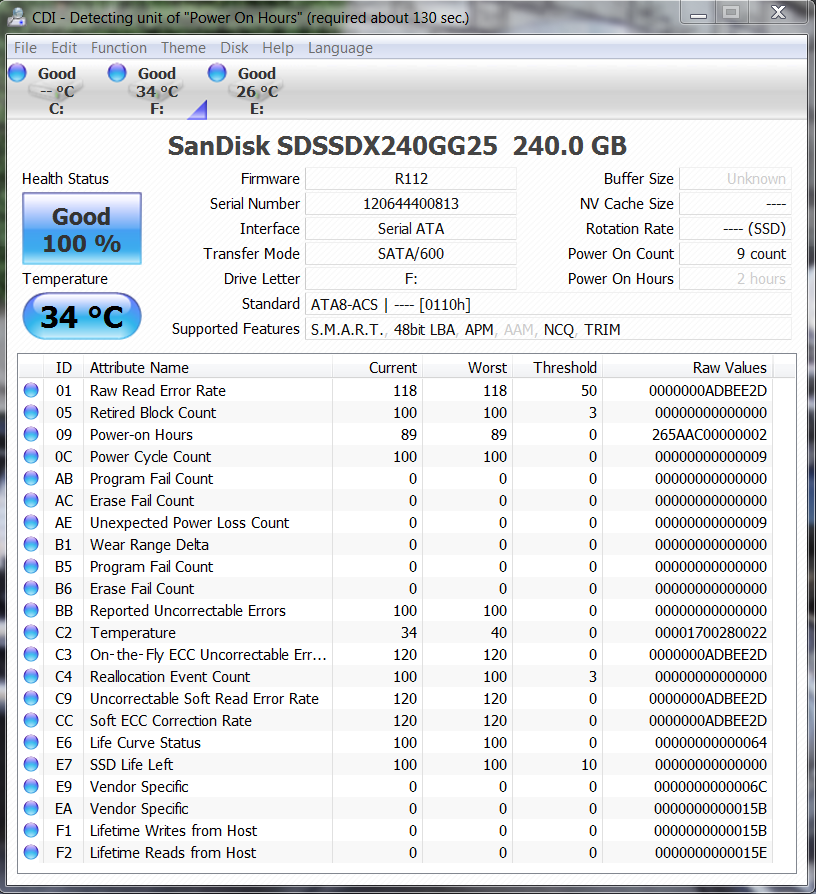Click the Attribute Name column header
This screenshot has width=816, height=894.
(x=139, y=367)
